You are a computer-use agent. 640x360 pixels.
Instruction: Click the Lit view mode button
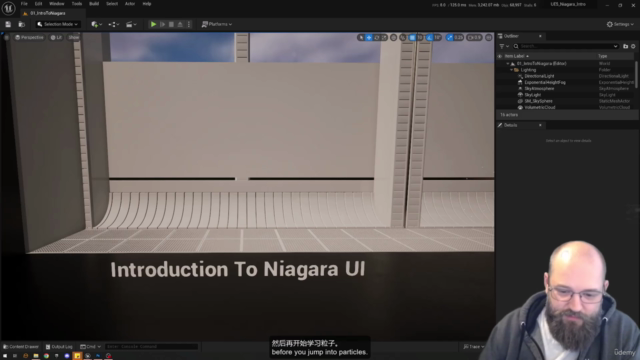coord(56,38)
